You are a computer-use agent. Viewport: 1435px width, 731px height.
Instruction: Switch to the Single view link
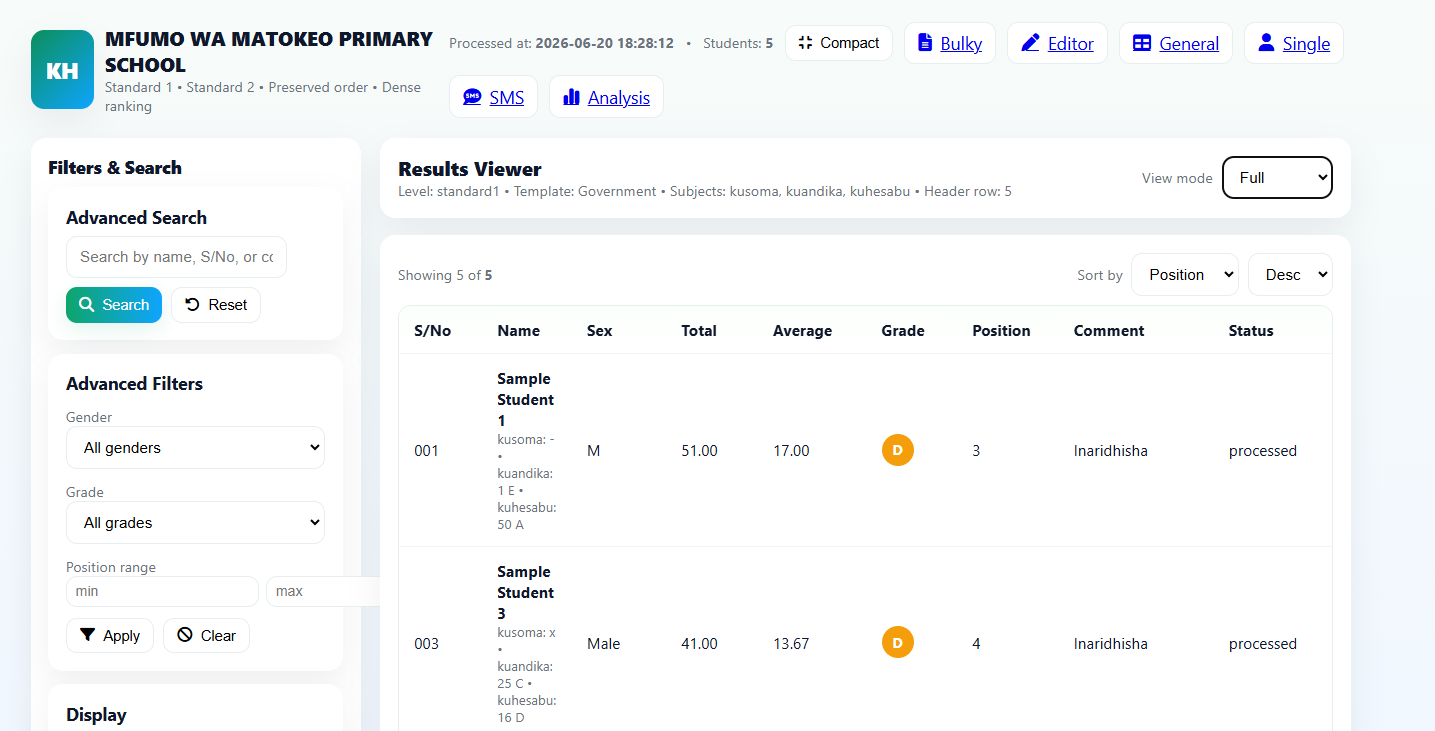(1294, 43)
